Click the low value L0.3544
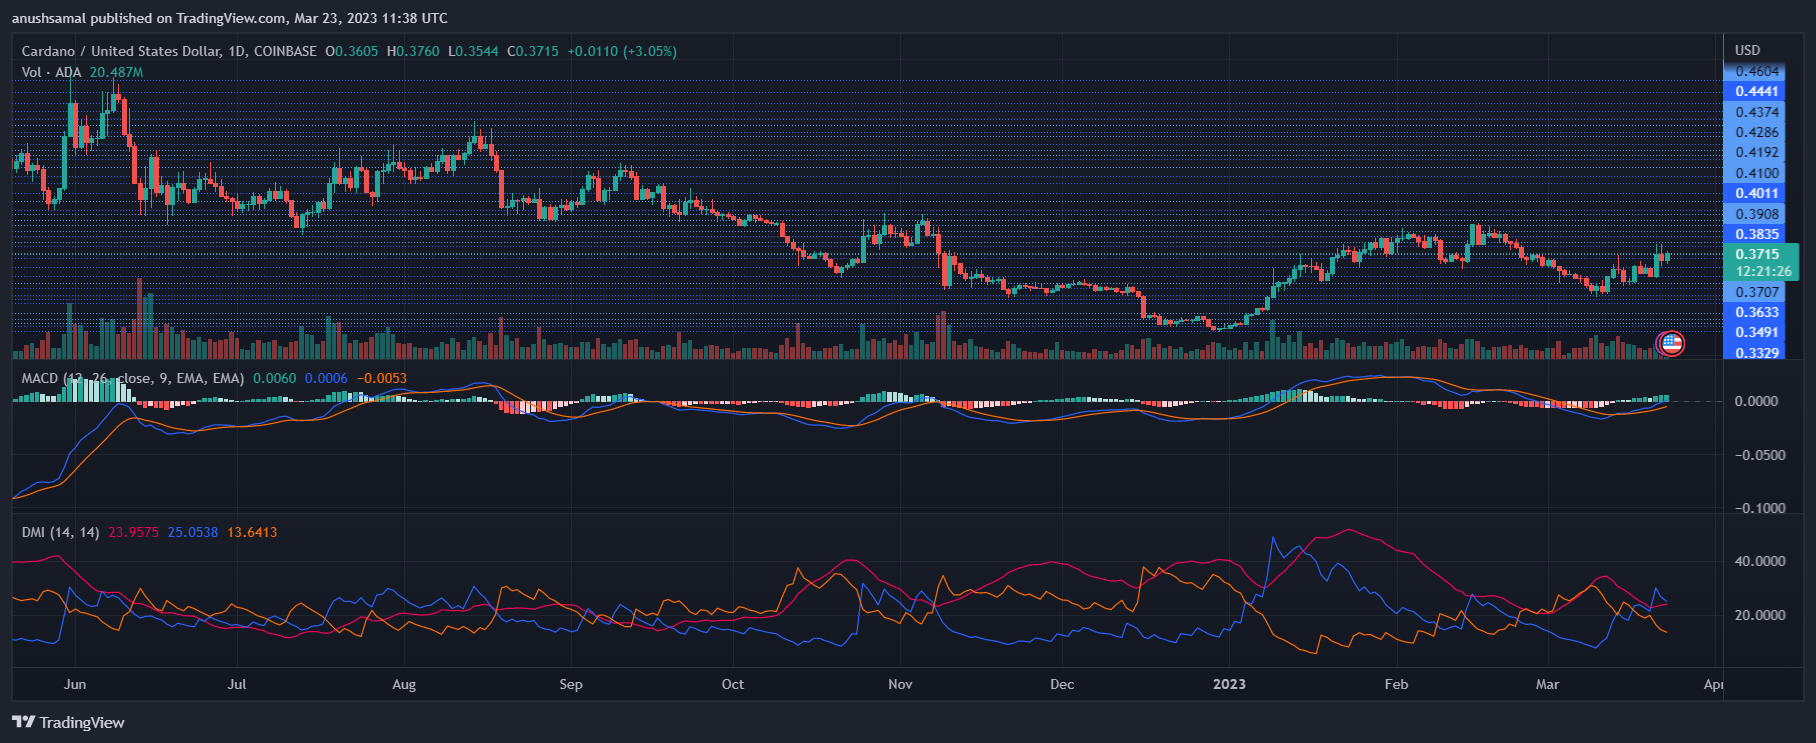Screen dimensions: 1816x743 coord(473,51)
